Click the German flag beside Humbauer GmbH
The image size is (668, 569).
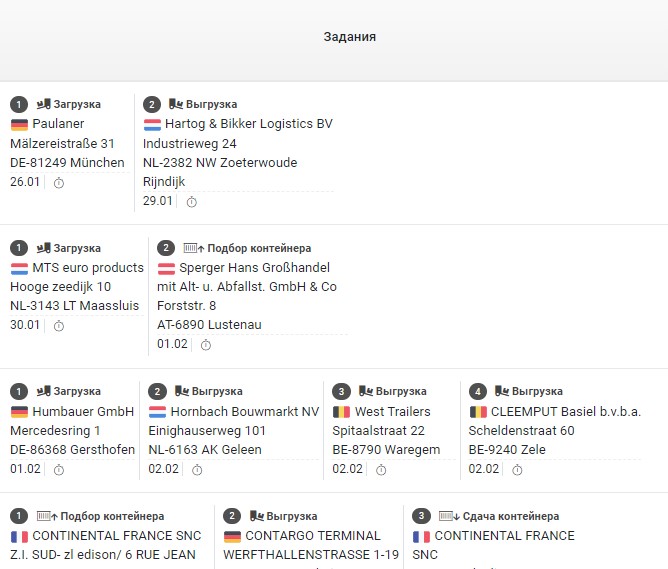19,412
